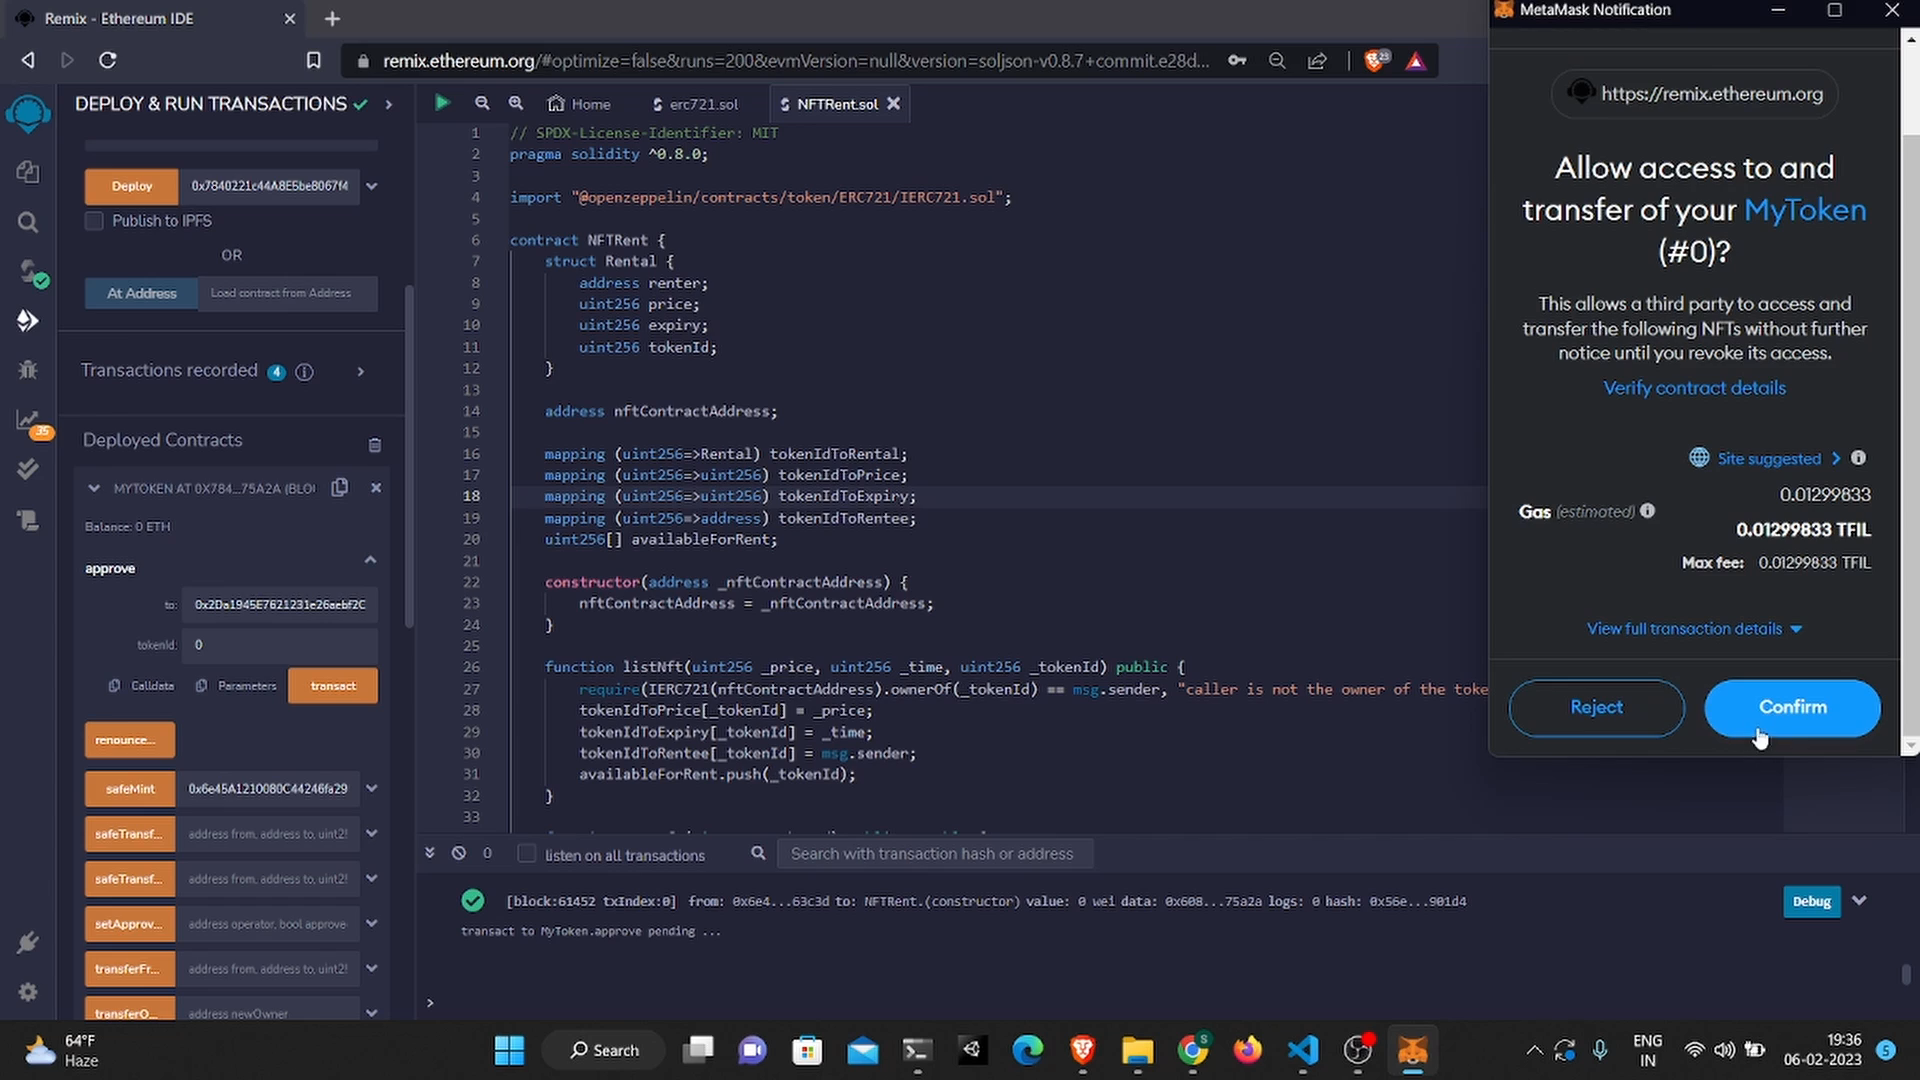The image size is (1920, 1080).
Task: Open the Debugger bug icon in sidebar
Action: pyautogui.click(x=28, y=370)
